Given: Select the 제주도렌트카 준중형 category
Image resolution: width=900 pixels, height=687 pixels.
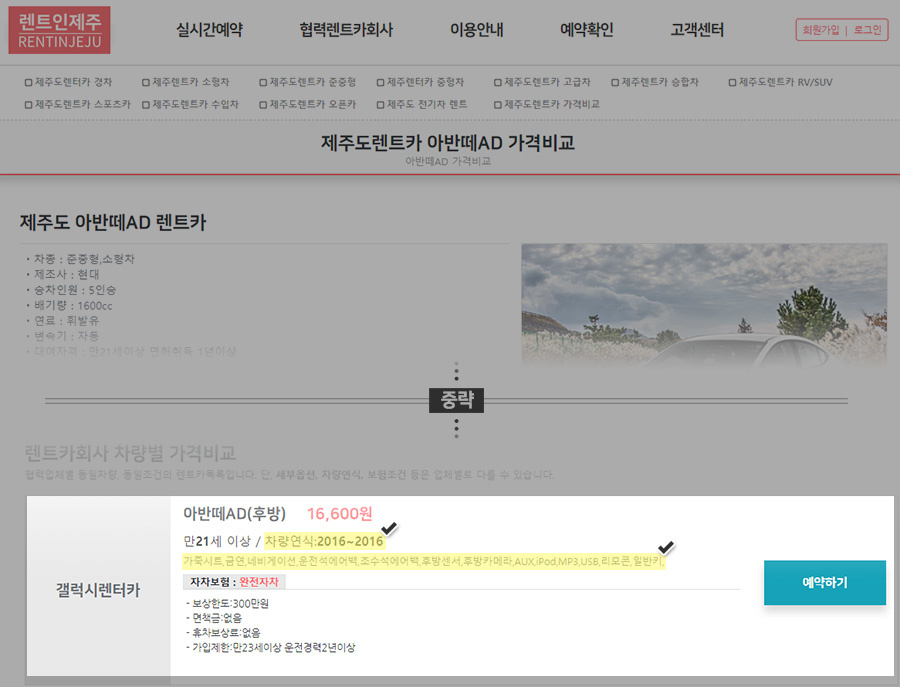Looking at the screenshot, I should [308, 82].
